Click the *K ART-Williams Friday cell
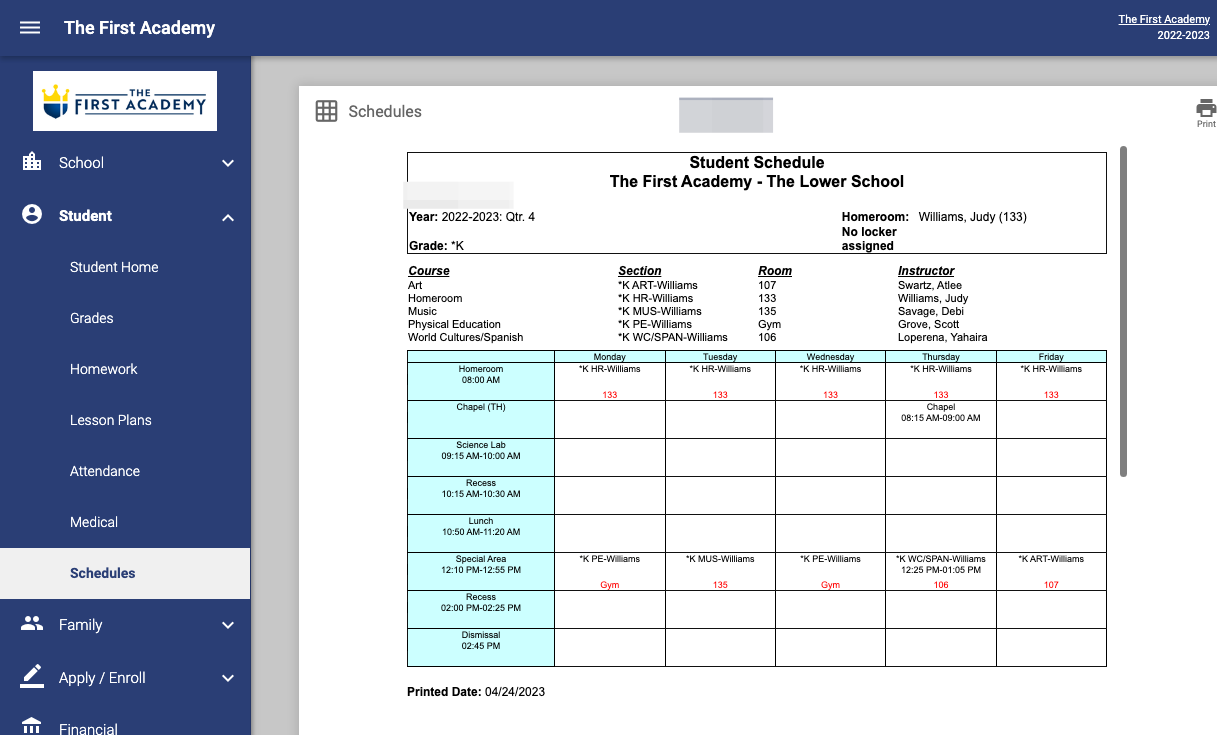Image resolution: width=1217 pixels, height=735 pixels. (1051, 571)
